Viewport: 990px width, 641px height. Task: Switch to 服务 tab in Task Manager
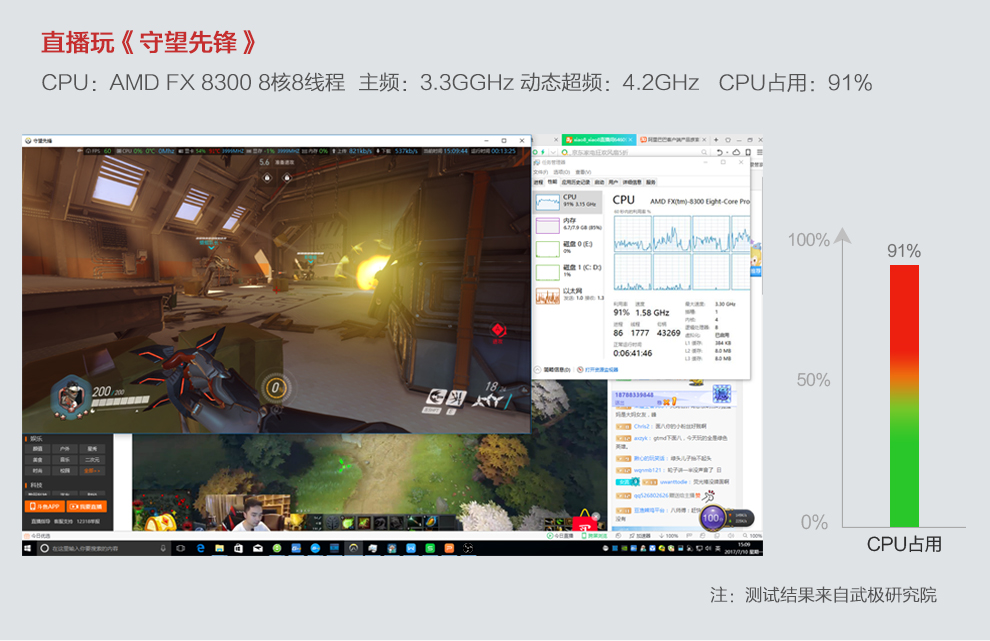tap(650, 183)
